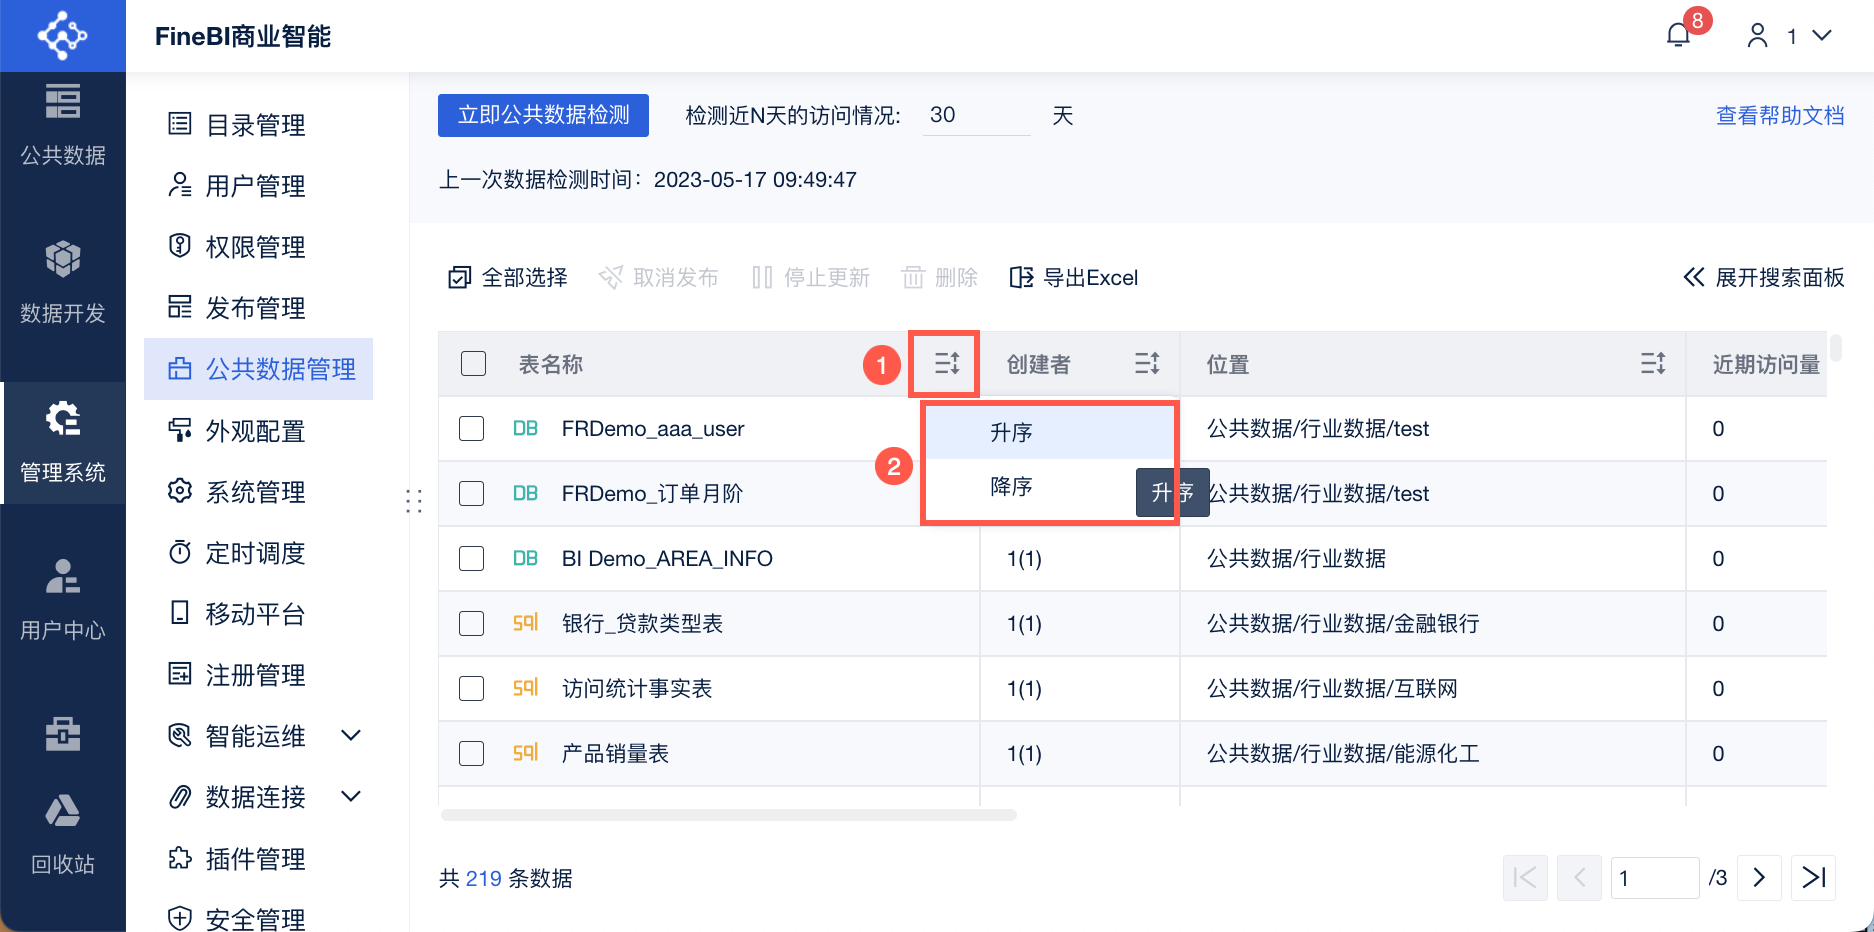This screenshot has height=932, width=1874.
Task: Click the 导出Excel toolbar icon
Action: coord(1021,278)
